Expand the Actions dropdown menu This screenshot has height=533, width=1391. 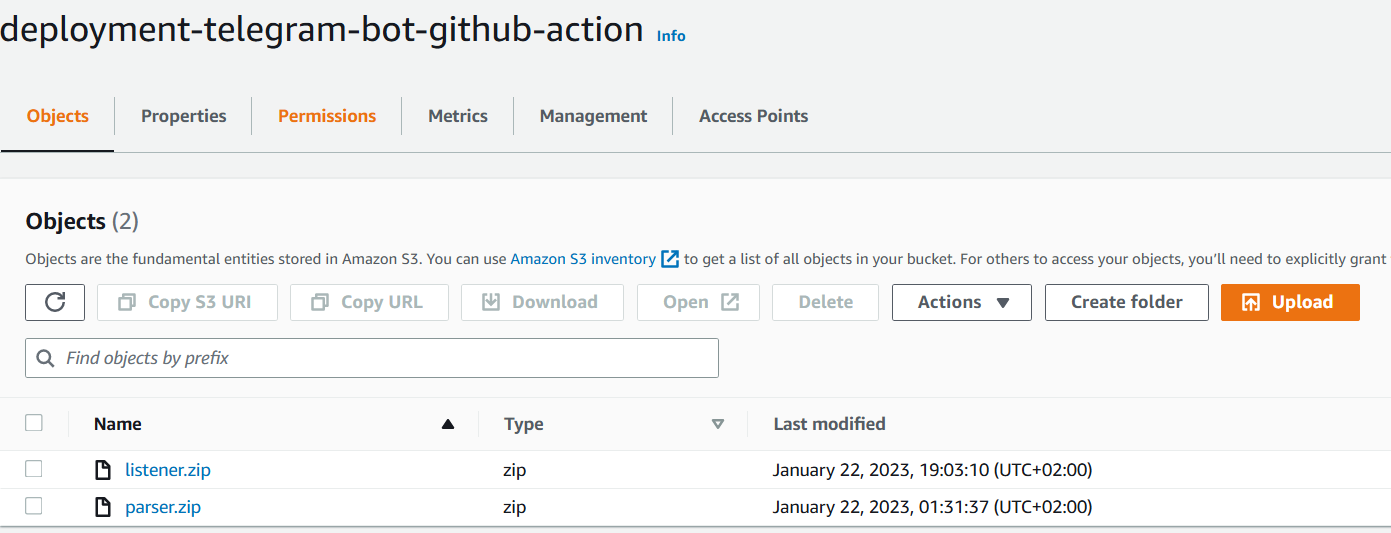pyautogui.click(x=961, y=302)
